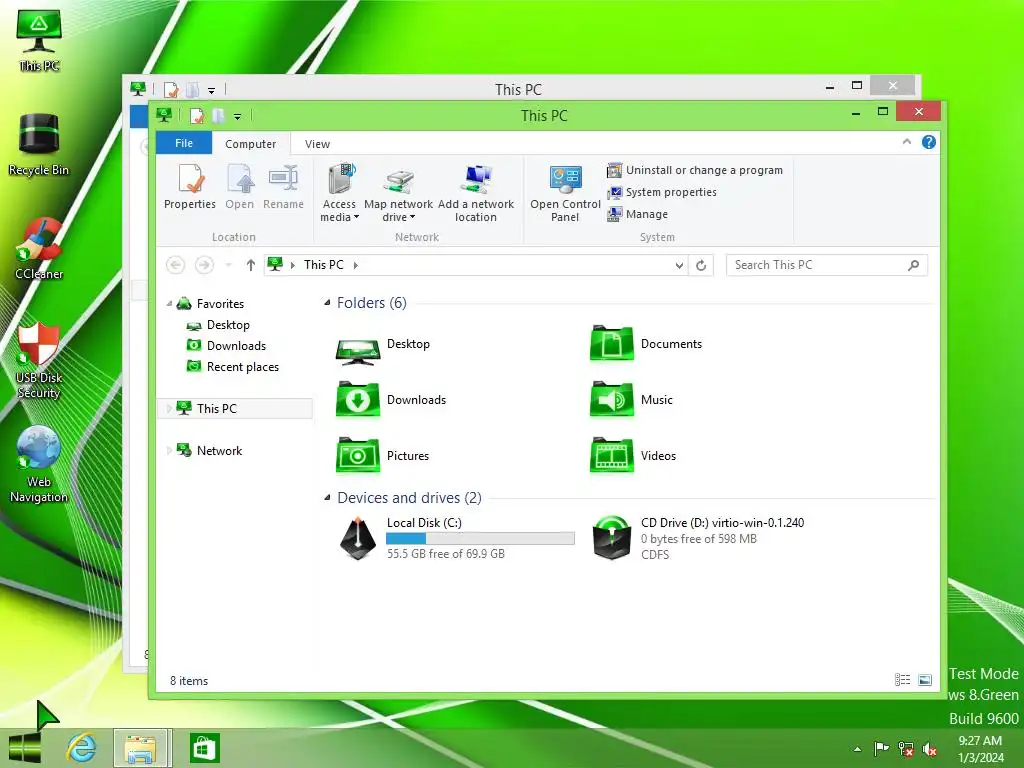Select Web Navigation desktop shortcut
This screenshot has width=1024, height=768.
coord(39,464)
